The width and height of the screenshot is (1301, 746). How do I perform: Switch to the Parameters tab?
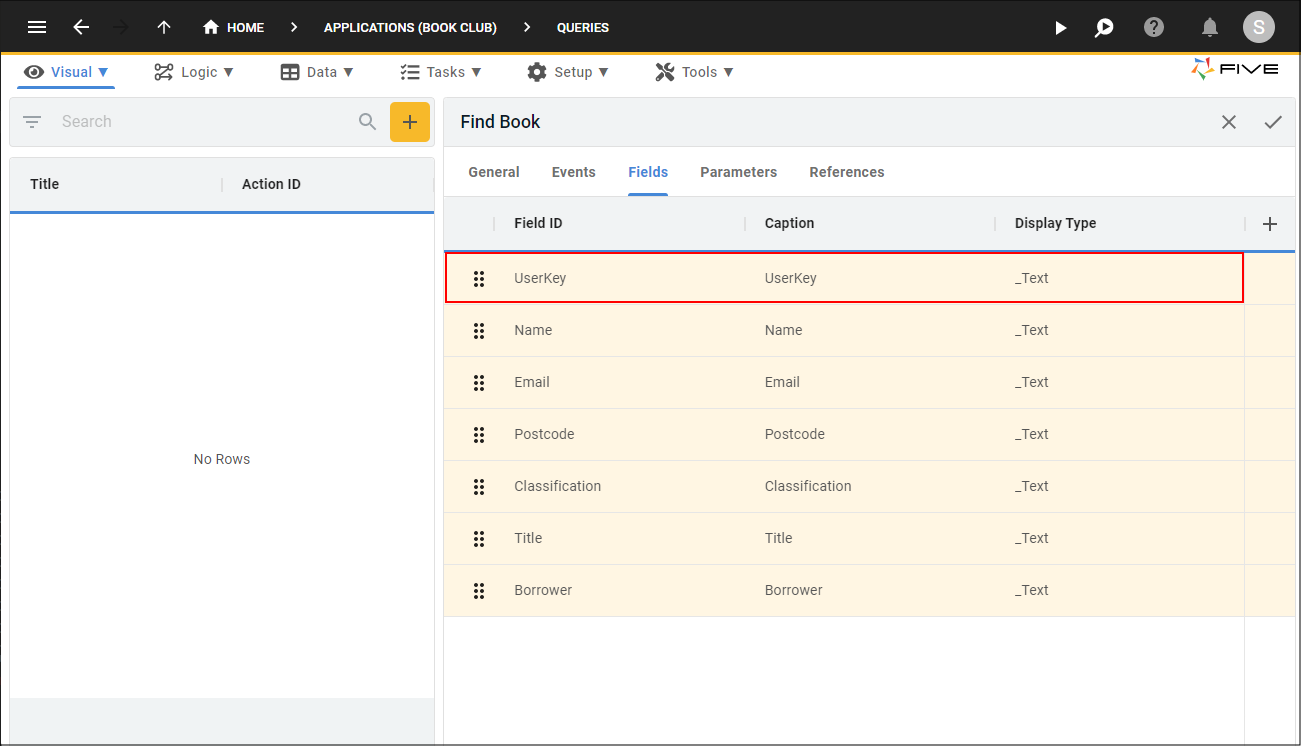pos(739,172)
